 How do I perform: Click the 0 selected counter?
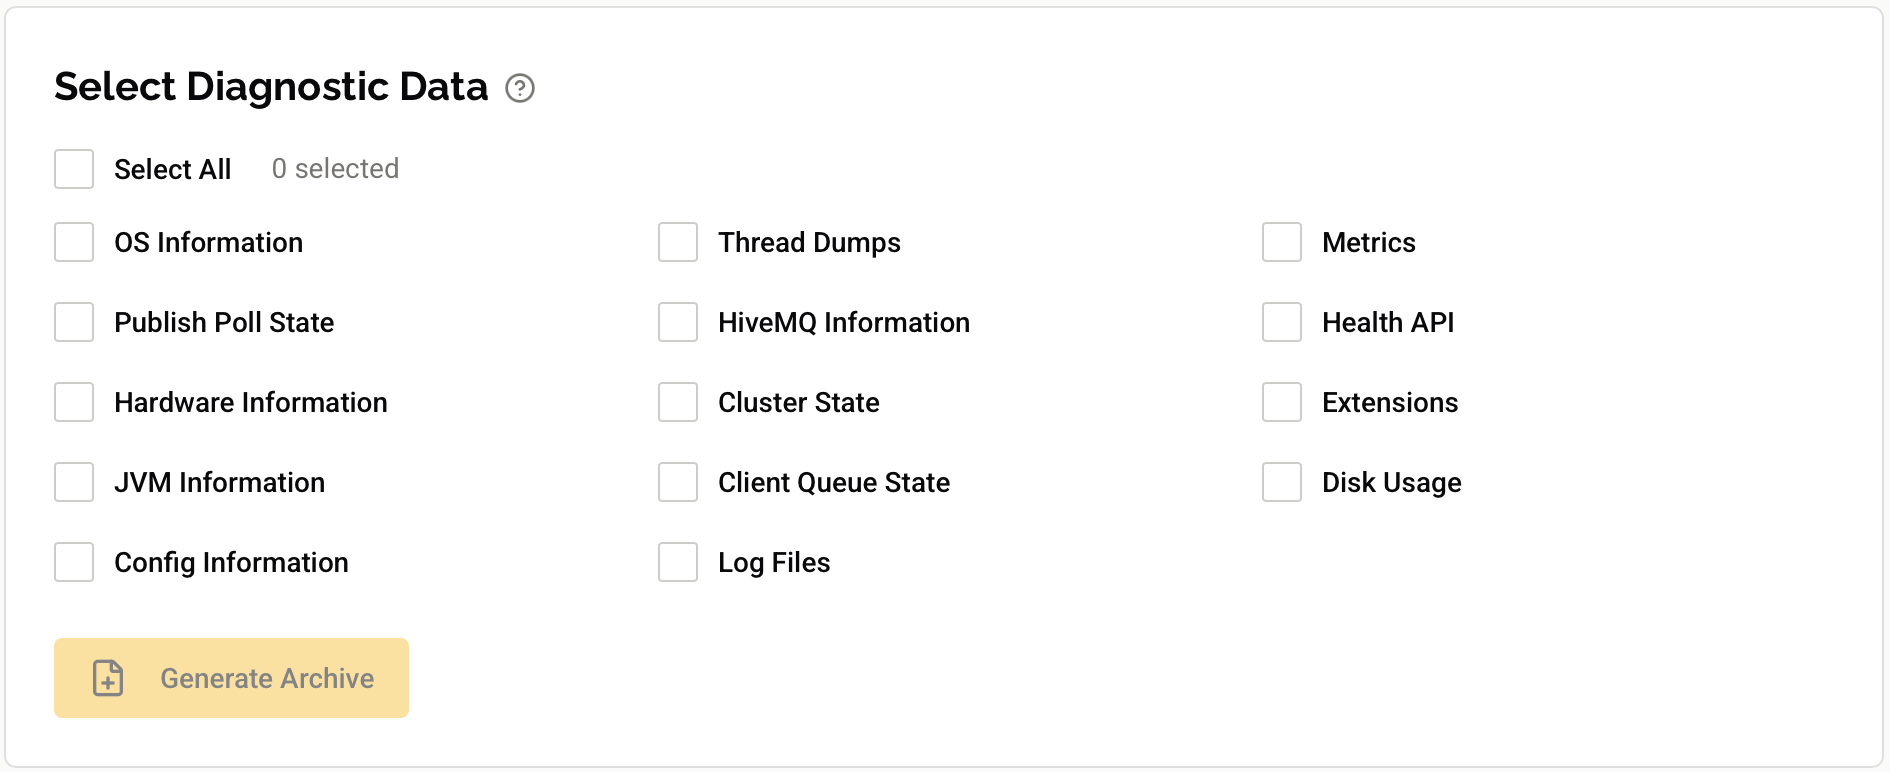[x=335, y=168]
